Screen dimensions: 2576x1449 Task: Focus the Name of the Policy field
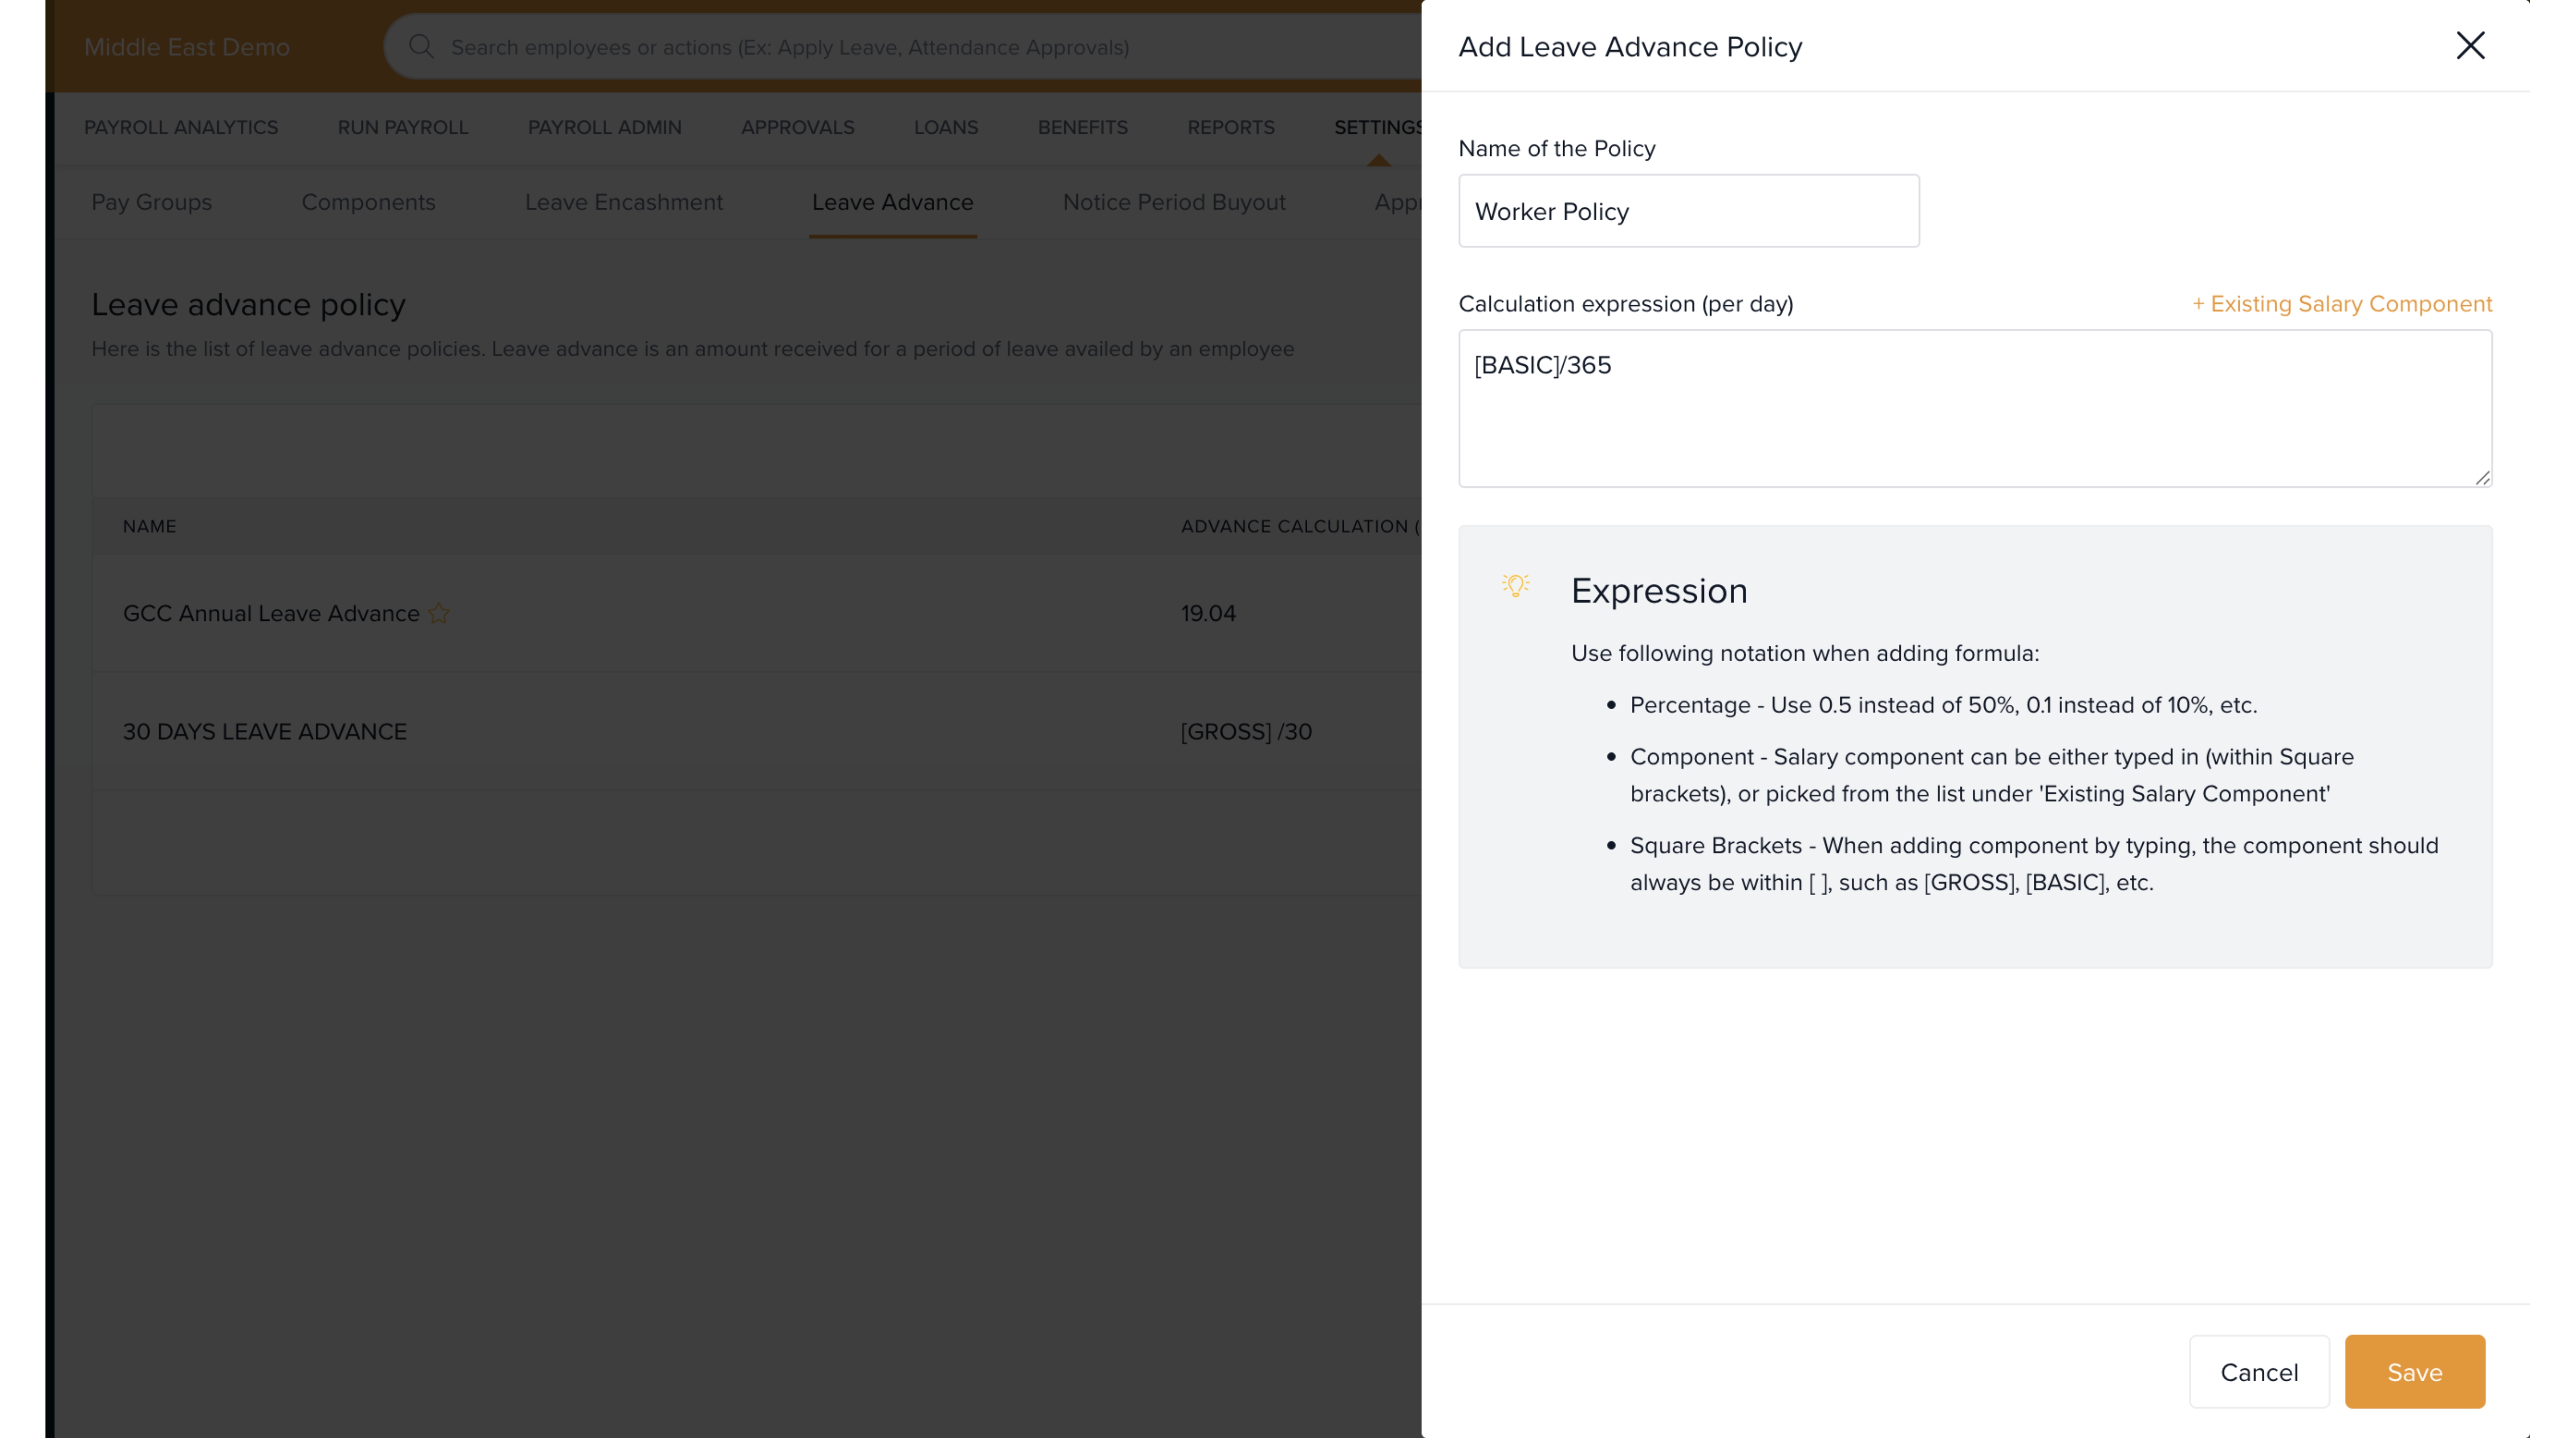point(1688,211)
